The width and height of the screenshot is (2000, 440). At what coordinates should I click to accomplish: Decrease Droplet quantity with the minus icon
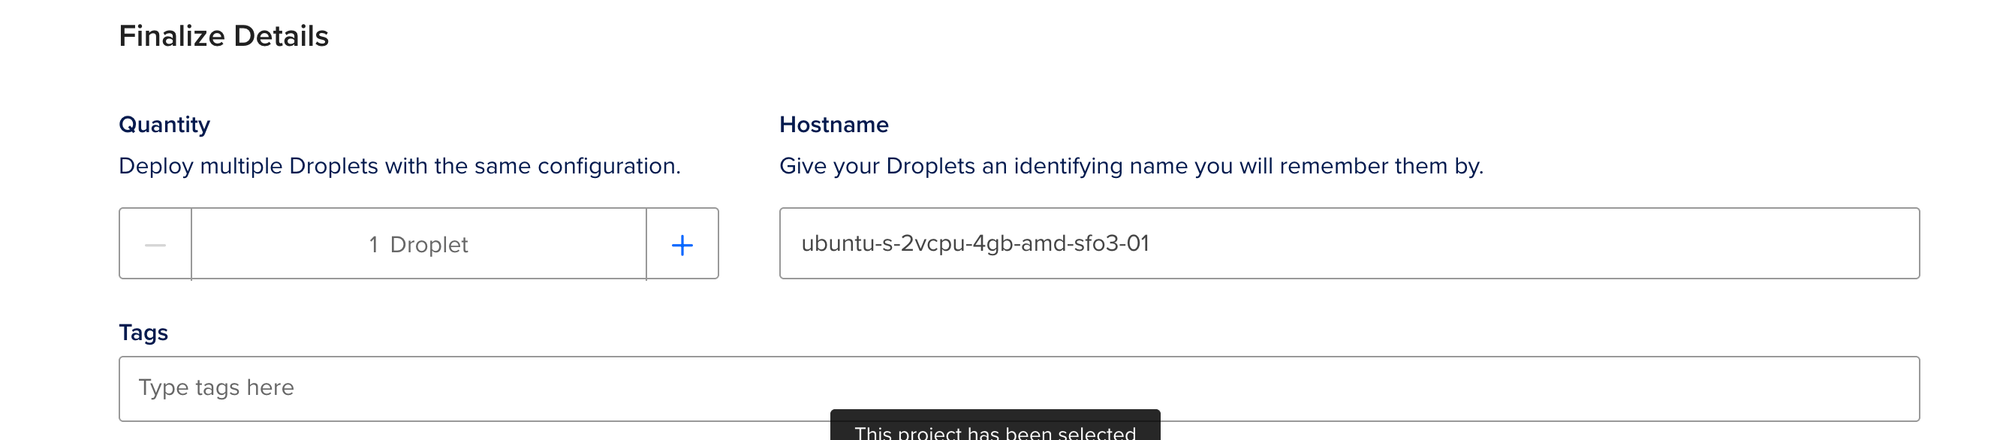point(155,244)
